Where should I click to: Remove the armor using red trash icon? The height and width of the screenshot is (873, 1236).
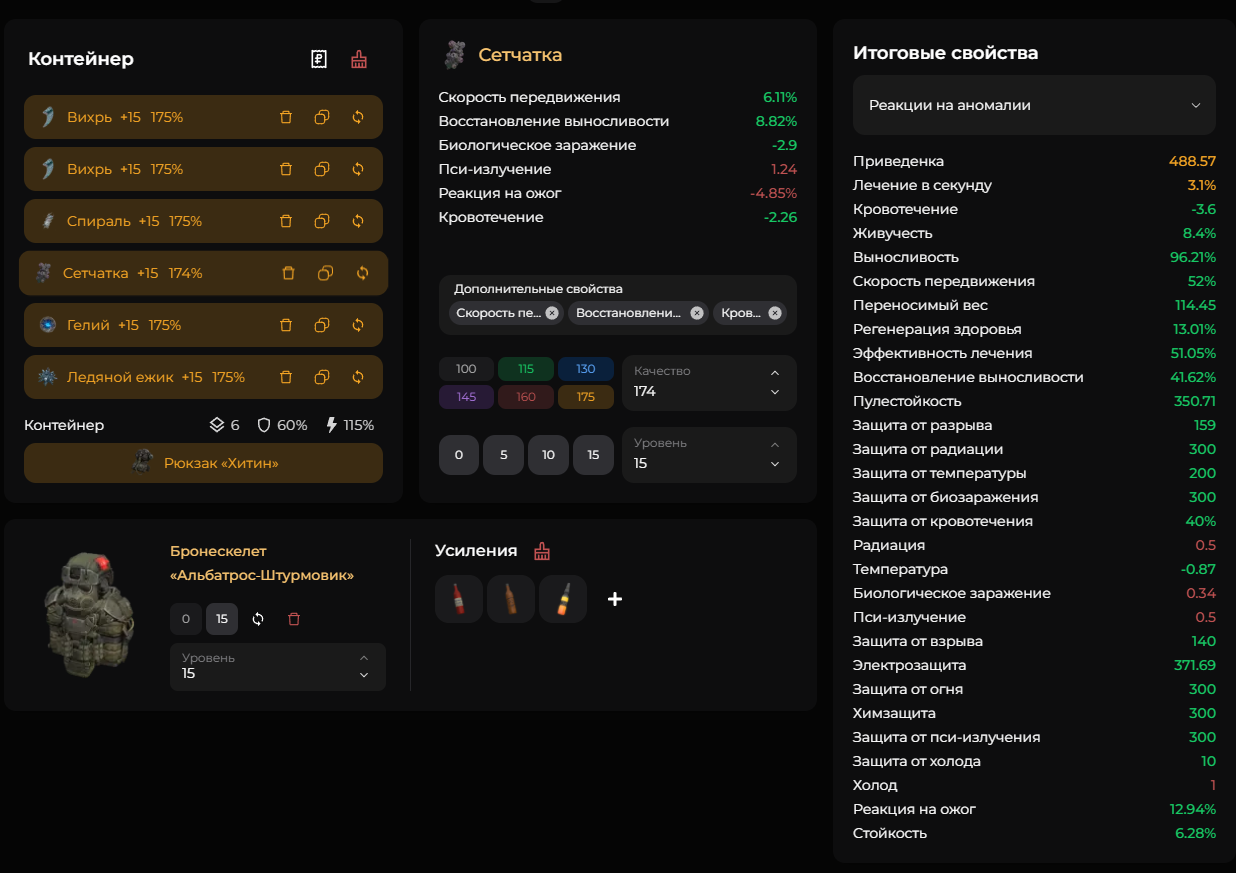coord(294,619)
